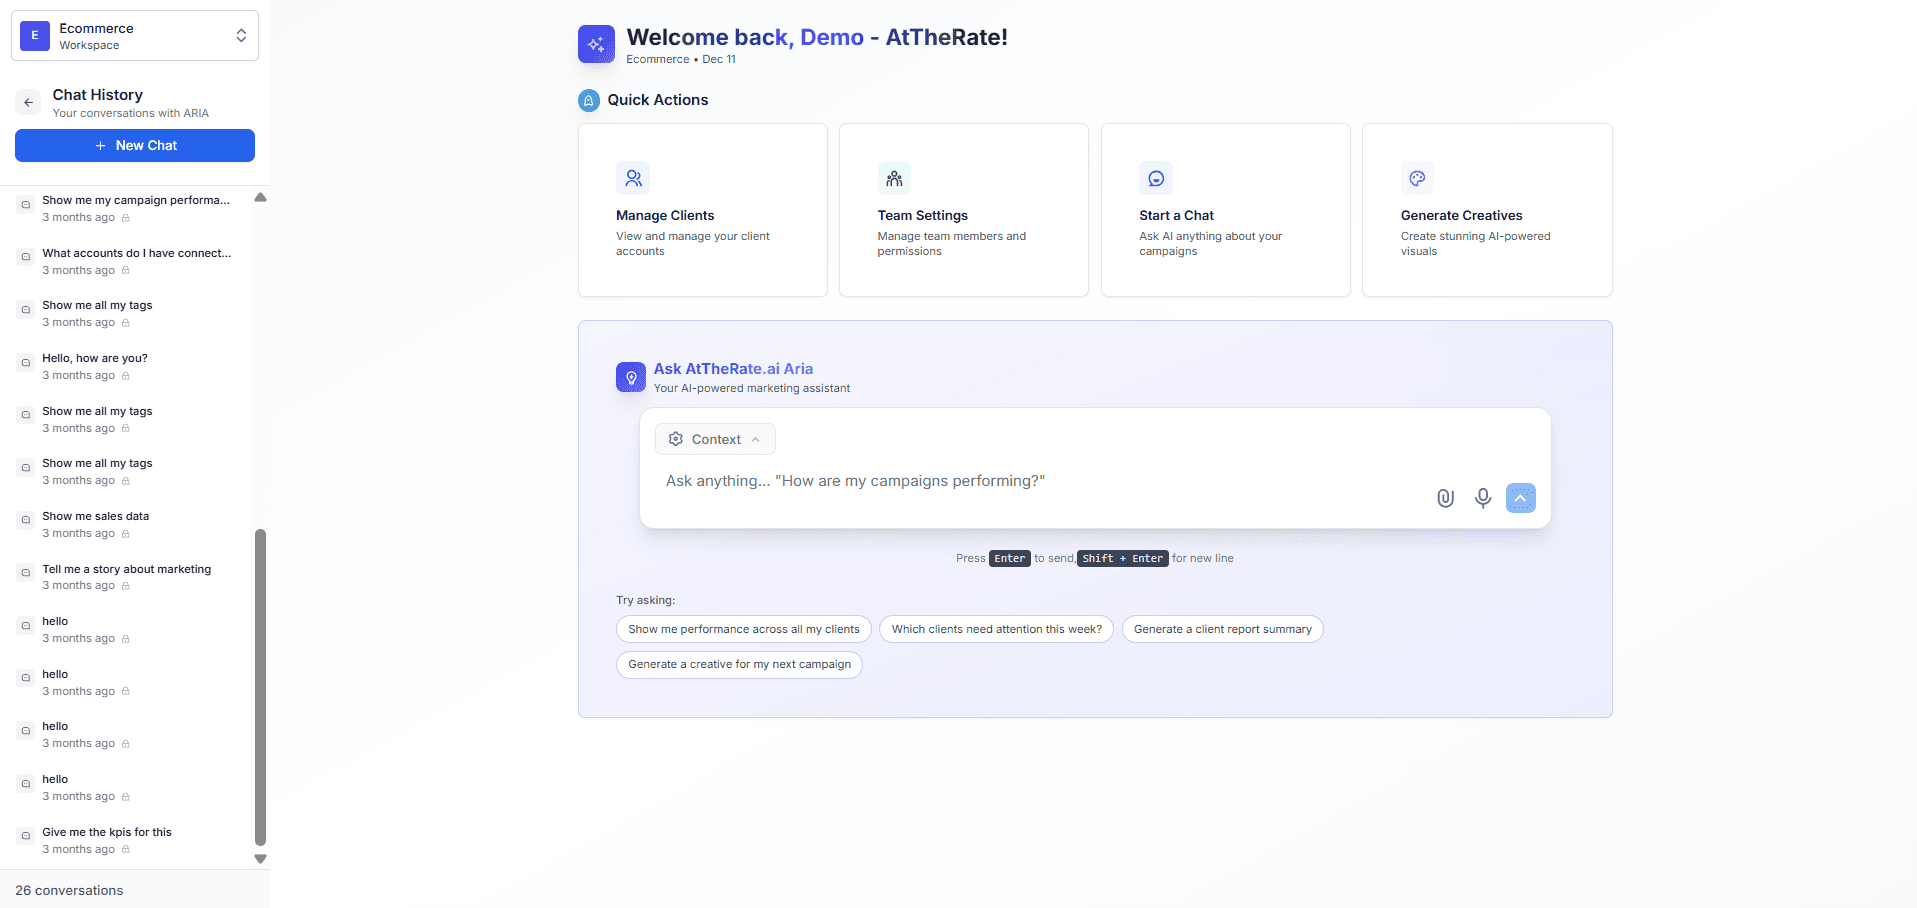This screenshot has height=908, width=1917.
Task: Click lock icon on 'Give me the kpis' row
Action: tap(126, 850)
